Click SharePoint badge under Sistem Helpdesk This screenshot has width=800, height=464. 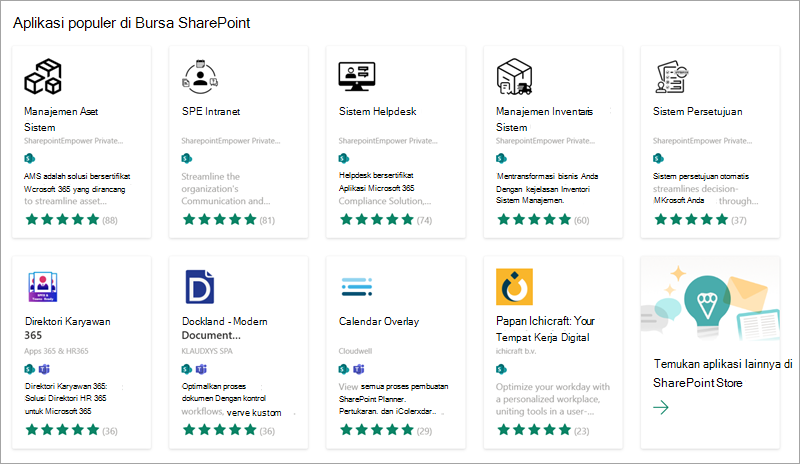coord(344,158)
